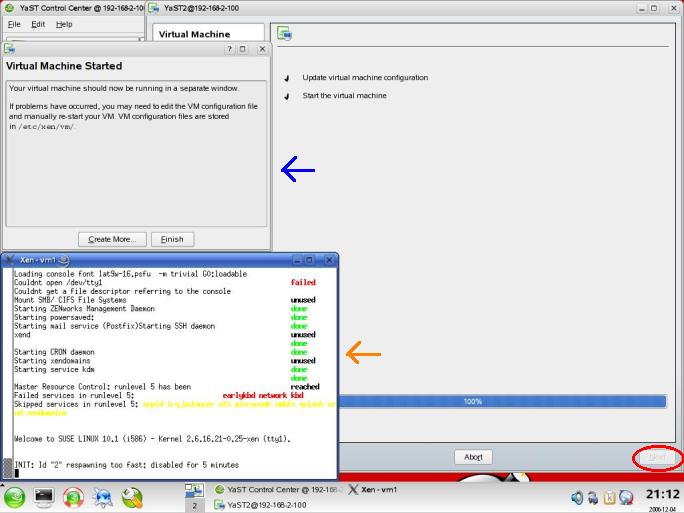Minimize the YaST2 main window
Viewport: 684px width, 513px height.
click(641, 8)
